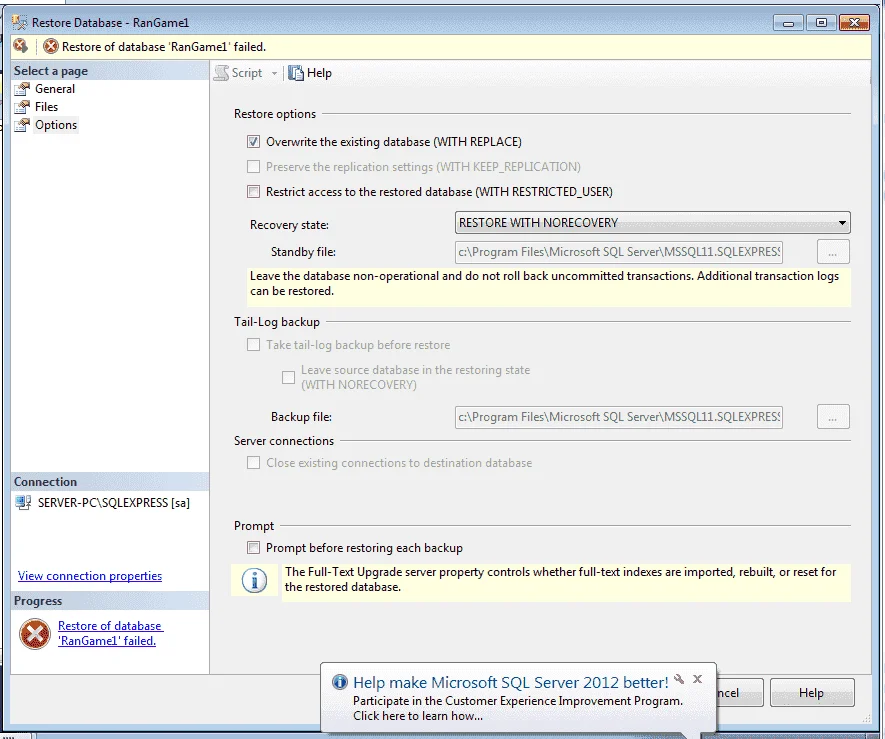Toggle Preserve the replication settings checkbox

(x=253, y=167)
